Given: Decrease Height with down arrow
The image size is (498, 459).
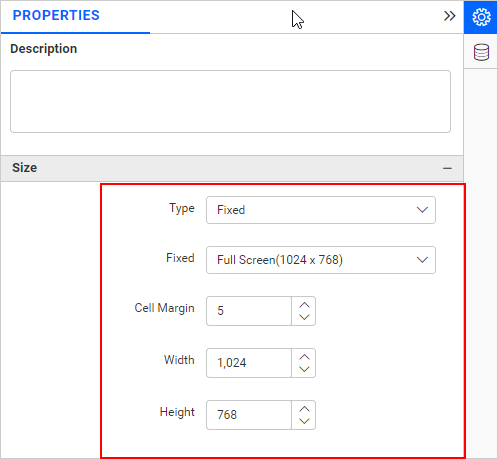Looking at the screenshot, I should click(x=304, y=421).
